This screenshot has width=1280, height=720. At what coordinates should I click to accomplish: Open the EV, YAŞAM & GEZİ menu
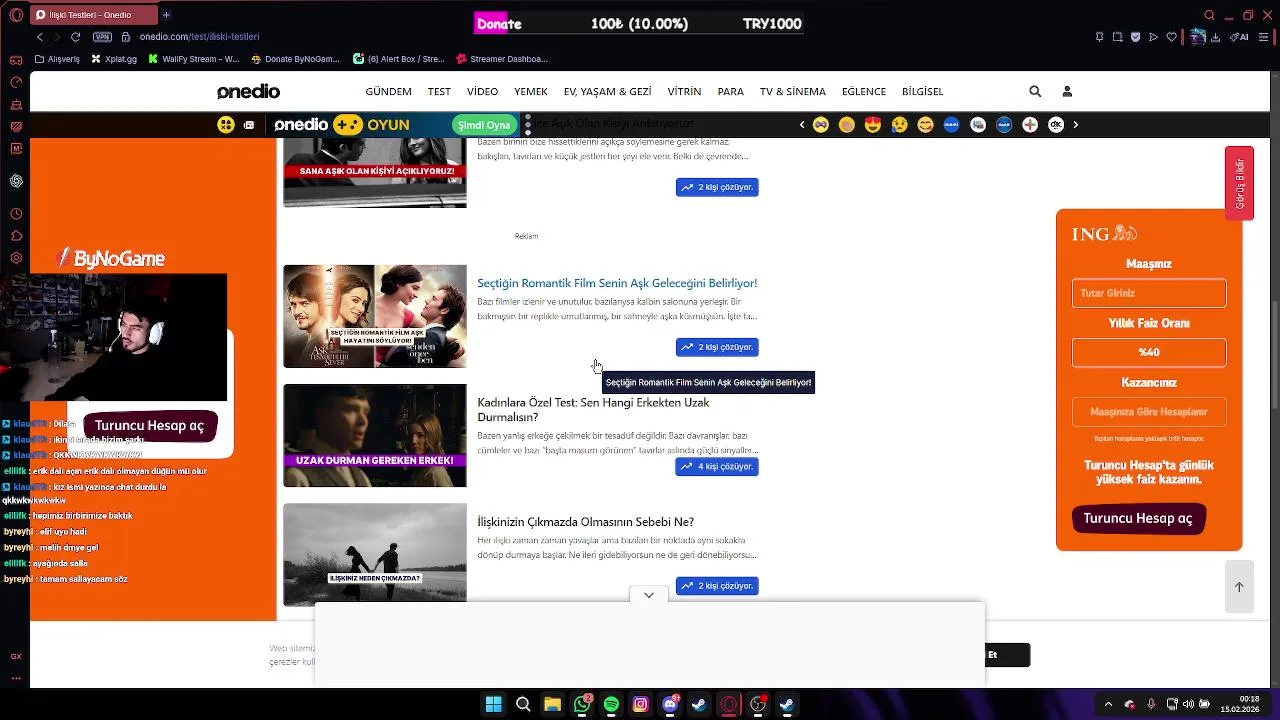[607, 91]
